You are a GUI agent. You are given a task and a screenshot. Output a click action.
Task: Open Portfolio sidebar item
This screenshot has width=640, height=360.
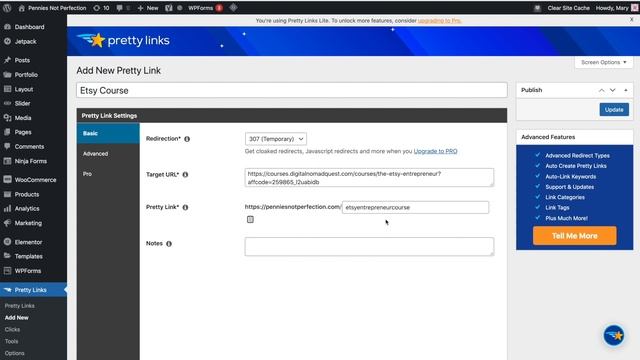coord(26,75)
